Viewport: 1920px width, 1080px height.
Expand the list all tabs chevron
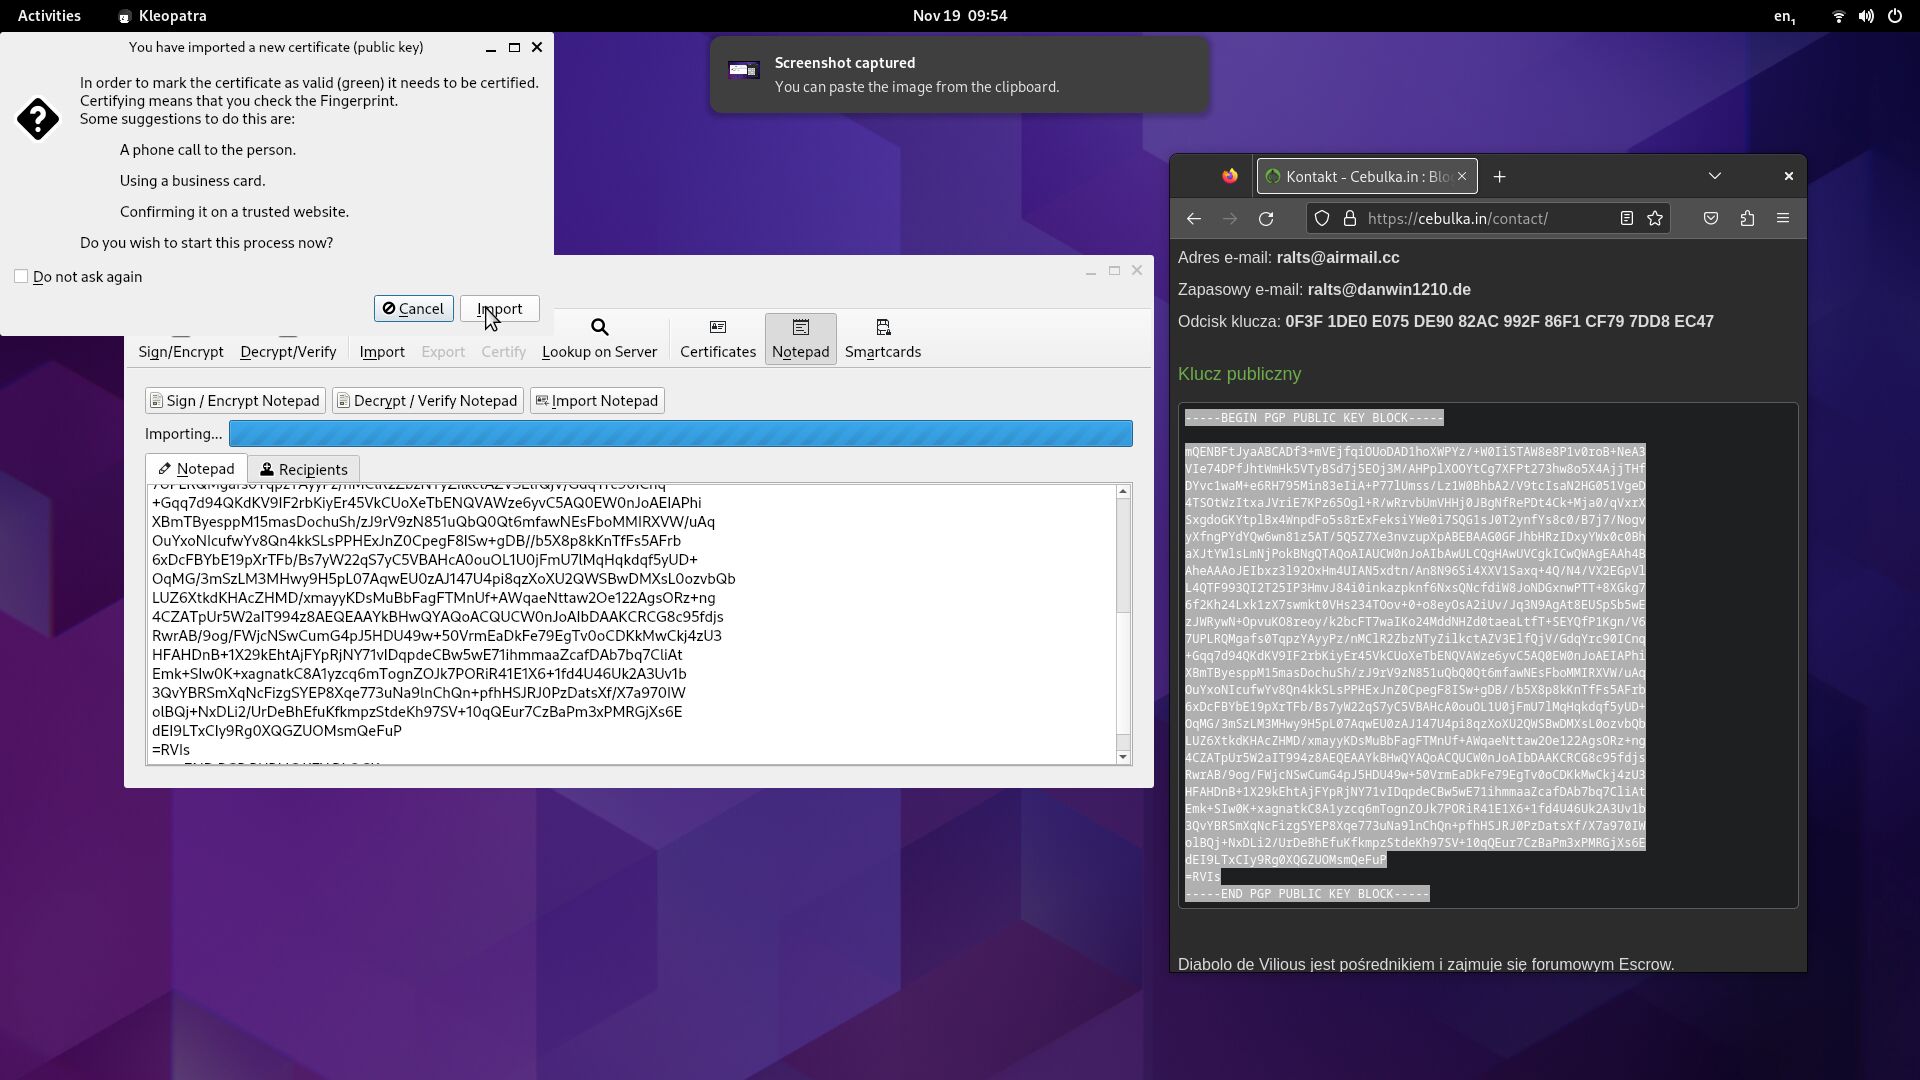coord(1715,176)
